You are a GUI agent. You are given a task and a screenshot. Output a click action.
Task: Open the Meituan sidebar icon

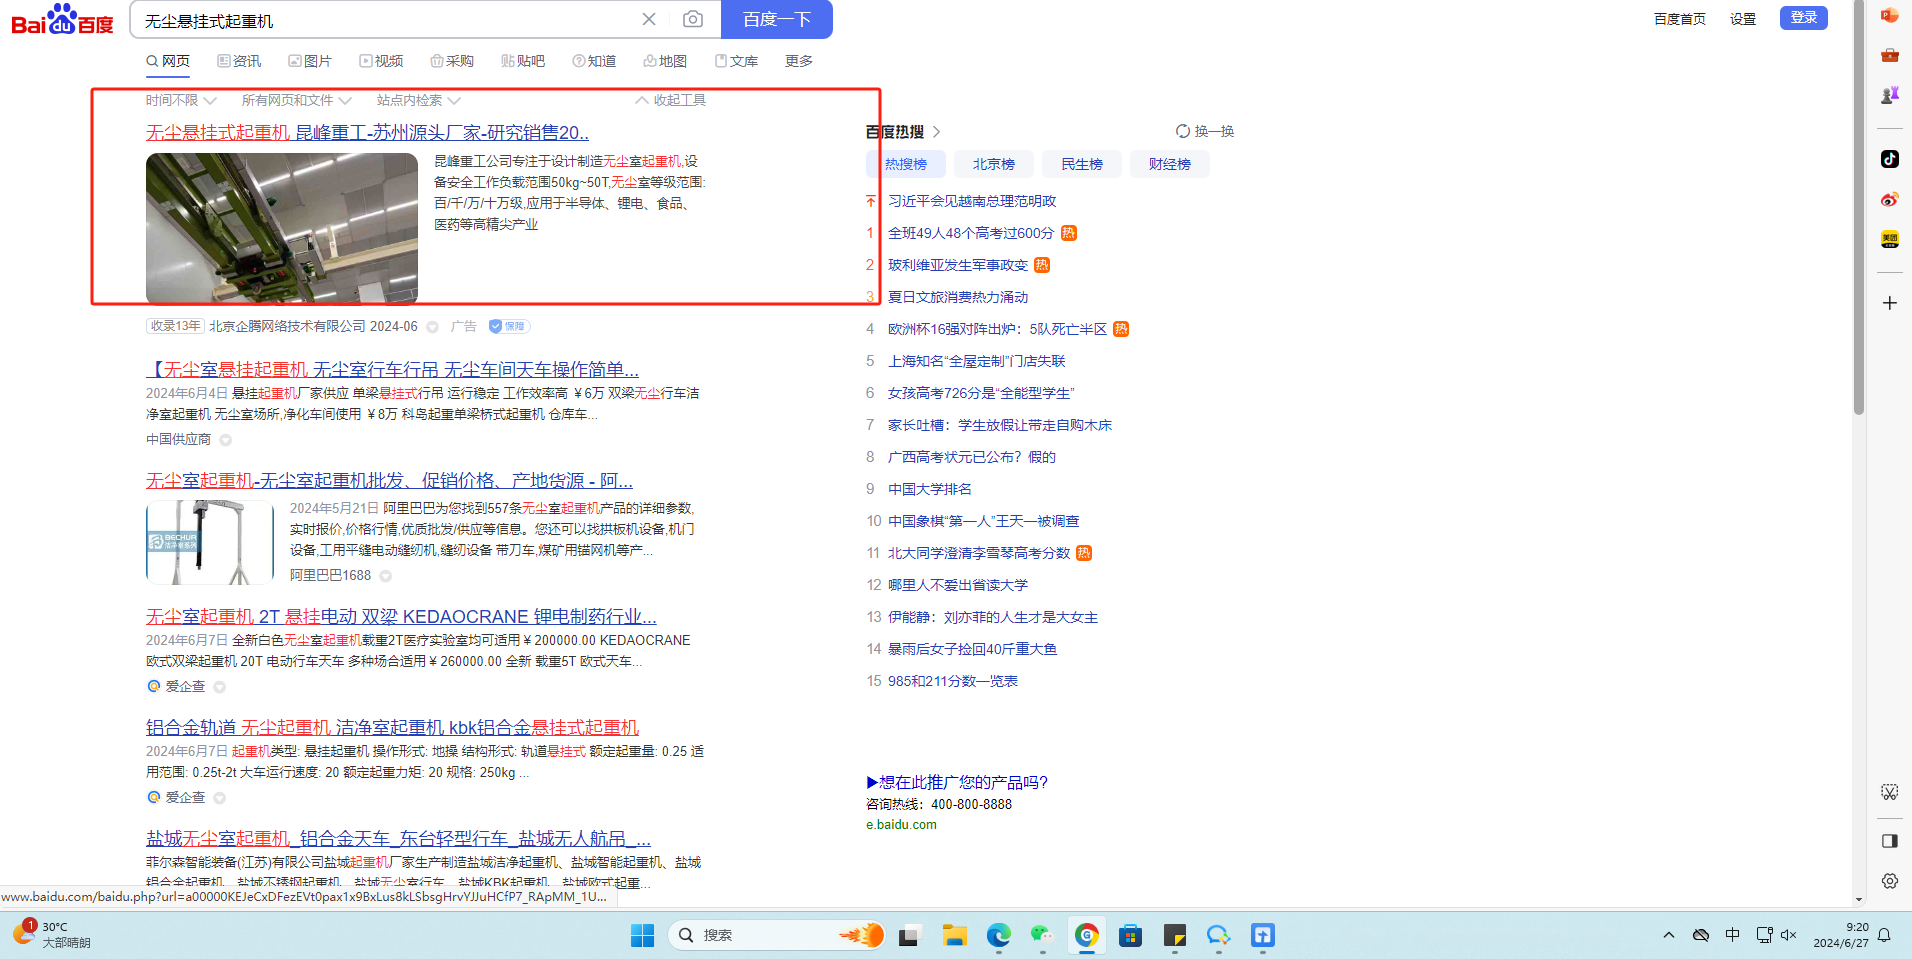[1889, 239]
